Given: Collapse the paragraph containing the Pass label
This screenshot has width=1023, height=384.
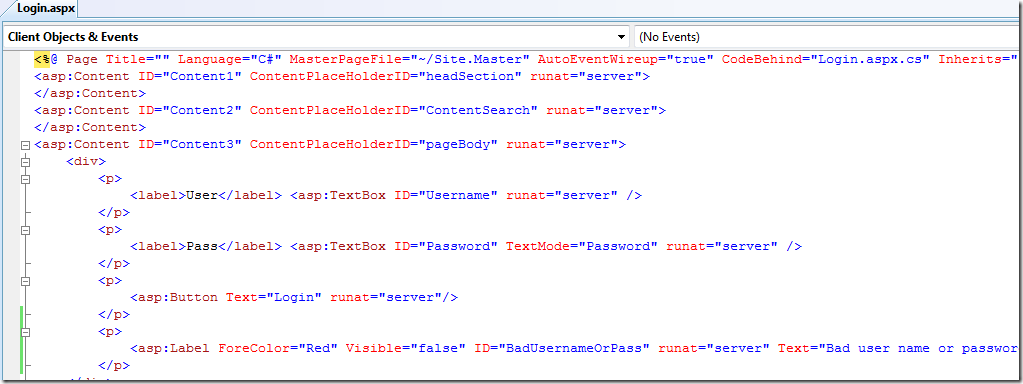Looking at the screenshot, I should [x=25, y=230].
